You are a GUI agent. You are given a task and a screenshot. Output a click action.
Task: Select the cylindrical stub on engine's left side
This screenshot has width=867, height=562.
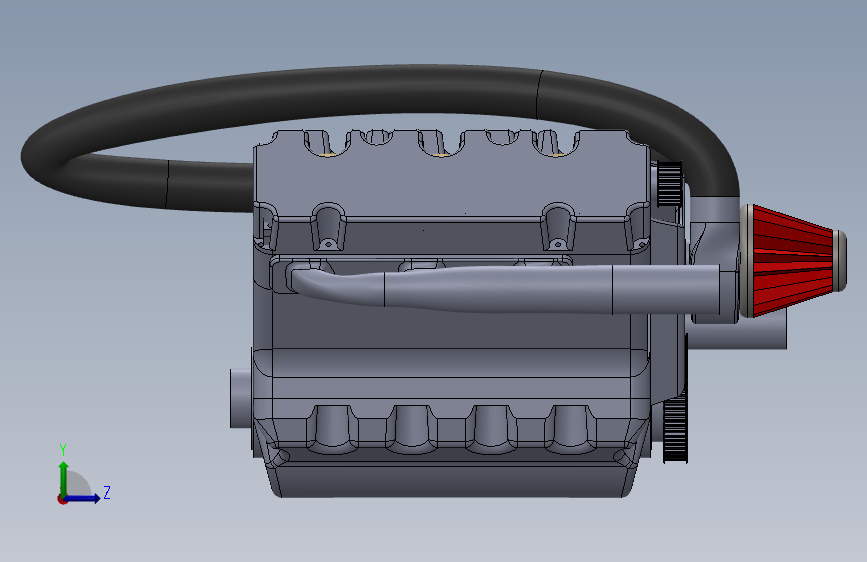[x=241, y=398]
